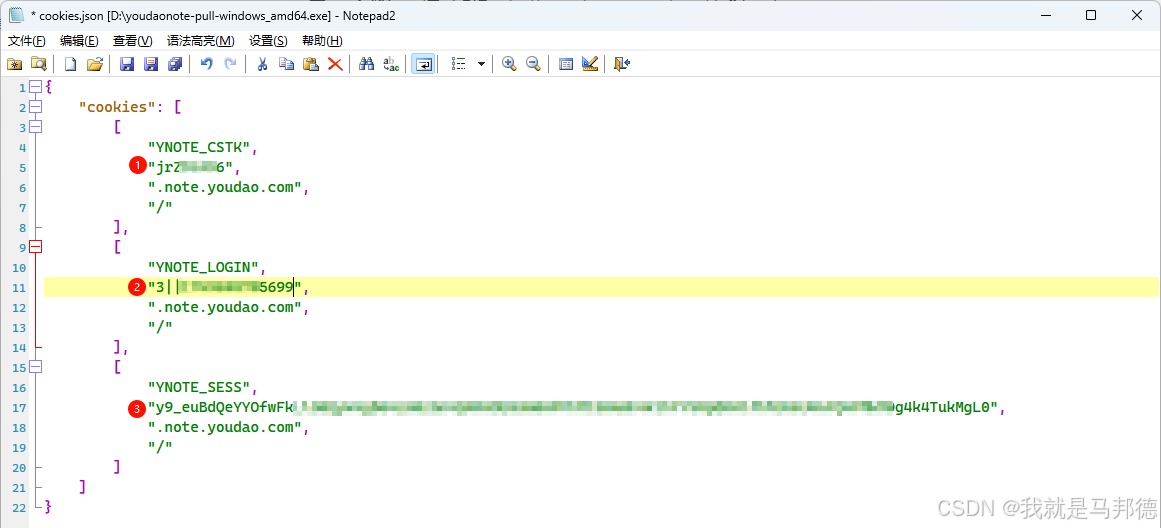Collapse the "cookies" fold on line 2
The image size is (1161, 528).
click(x=35, y=107)
